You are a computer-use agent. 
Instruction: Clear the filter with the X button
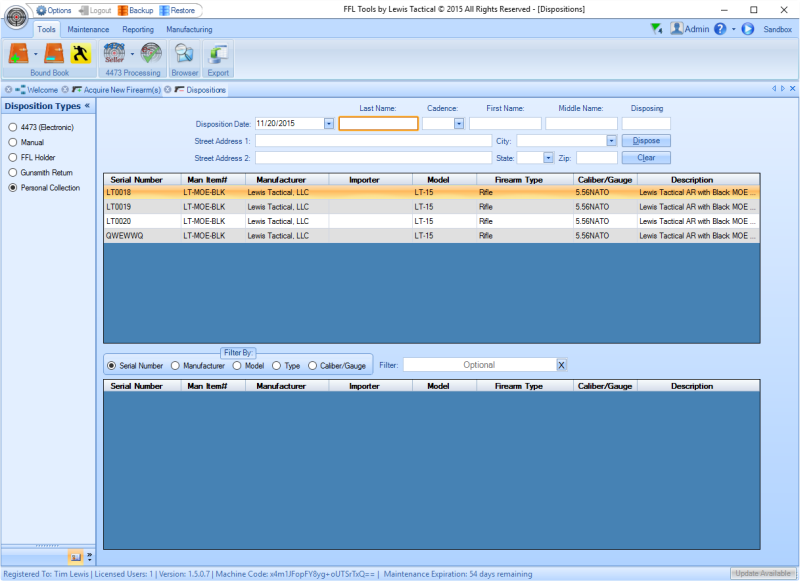[x=561, y=365]
